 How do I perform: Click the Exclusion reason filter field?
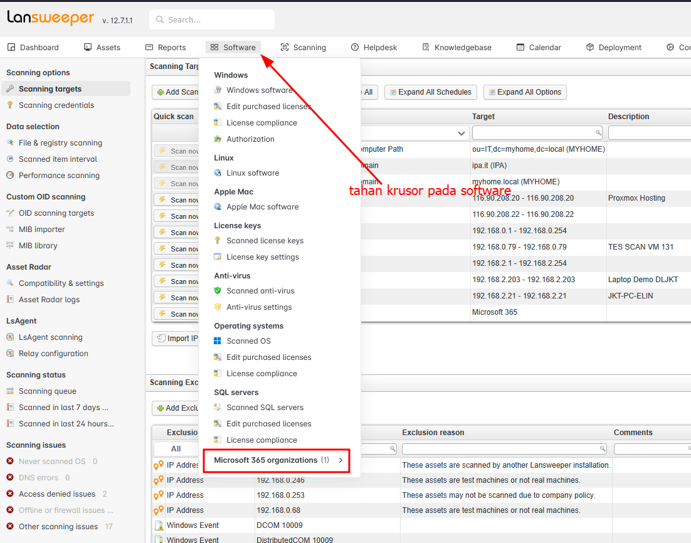point(505,449)
